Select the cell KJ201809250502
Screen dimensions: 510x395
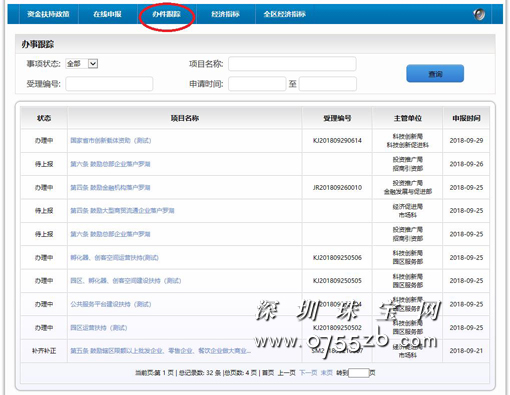point(337,328)
